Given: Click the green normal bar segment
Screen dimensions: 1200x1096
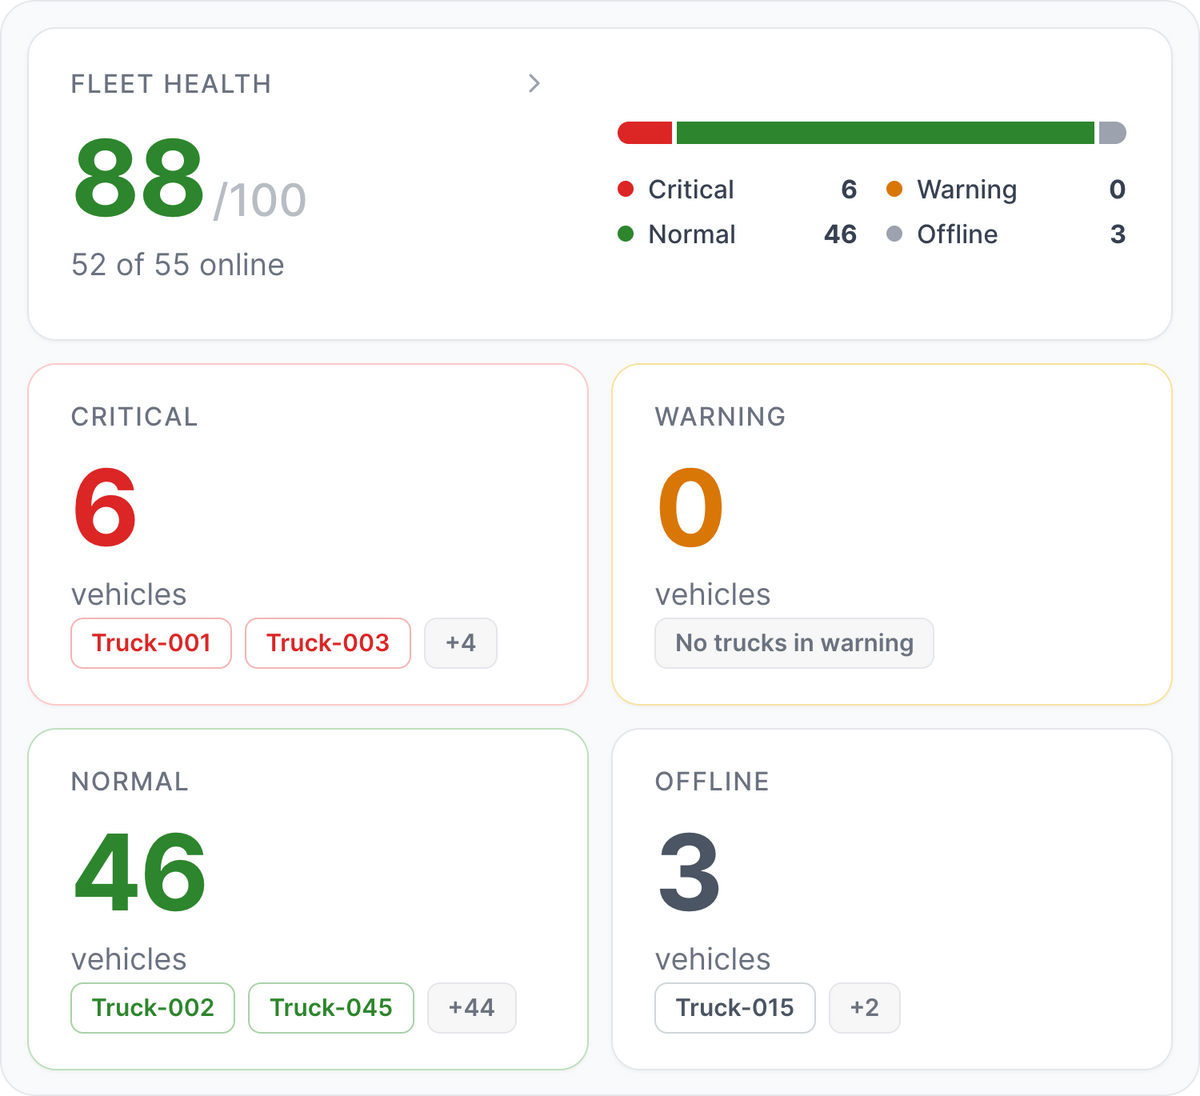Looking at the screenshot, I should coord(885,133).
